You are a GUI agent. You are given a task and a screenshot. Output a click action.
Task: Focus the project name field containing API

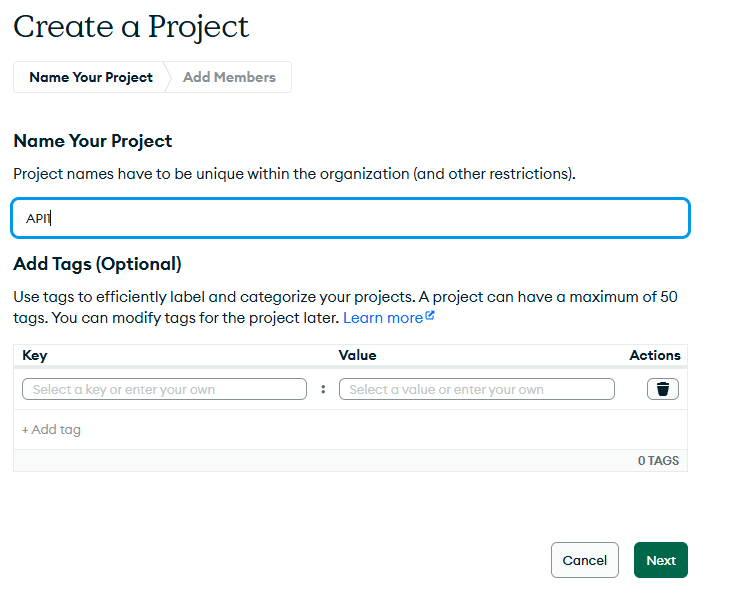(350, 218)
